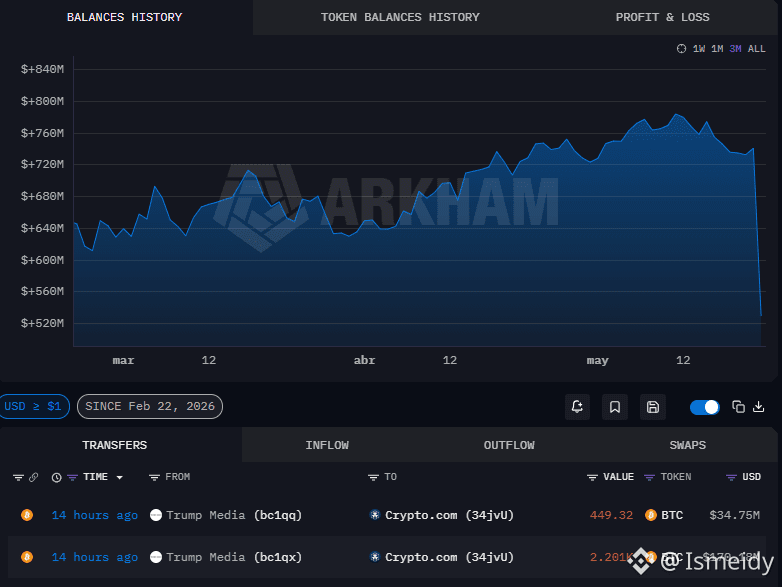This screenshot has width=782, height=587.
Task: Toggle the blue switch off
Action: pos(704,407)
